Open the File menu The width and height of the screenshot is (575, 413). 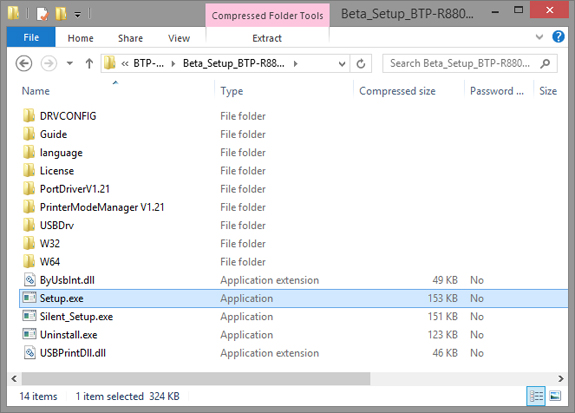31,37
